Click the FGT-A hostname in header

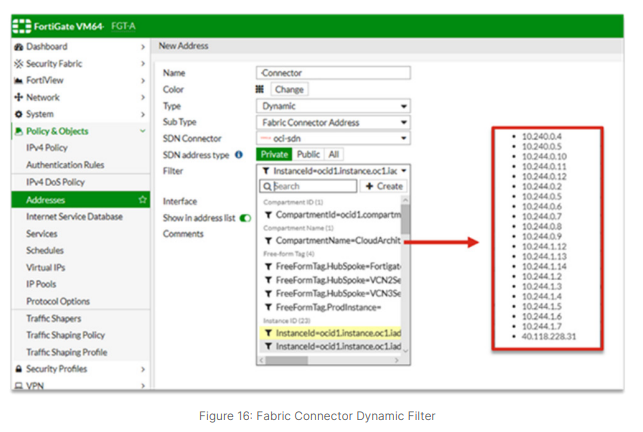pyautogui.click(x=123, y=26)
